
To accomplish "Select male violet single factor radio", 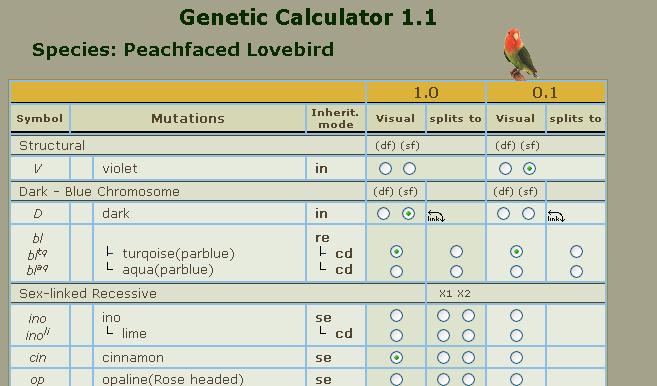I will point(409,168).
